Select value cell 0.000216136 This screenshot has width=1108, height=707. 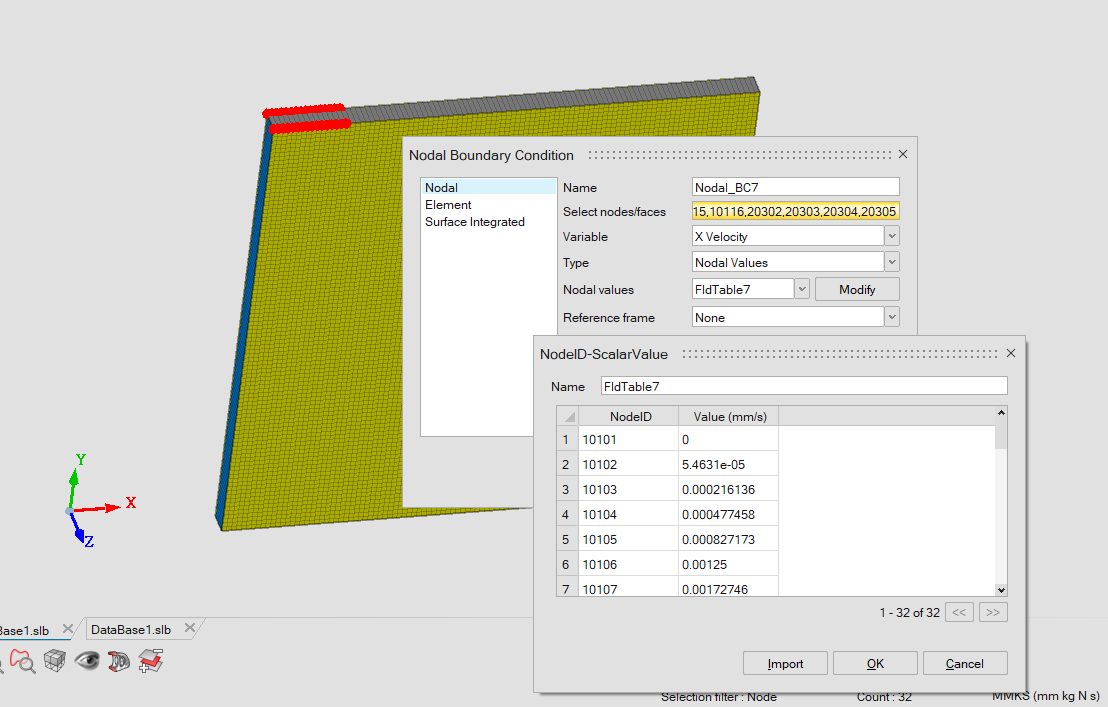pos(729,489)
